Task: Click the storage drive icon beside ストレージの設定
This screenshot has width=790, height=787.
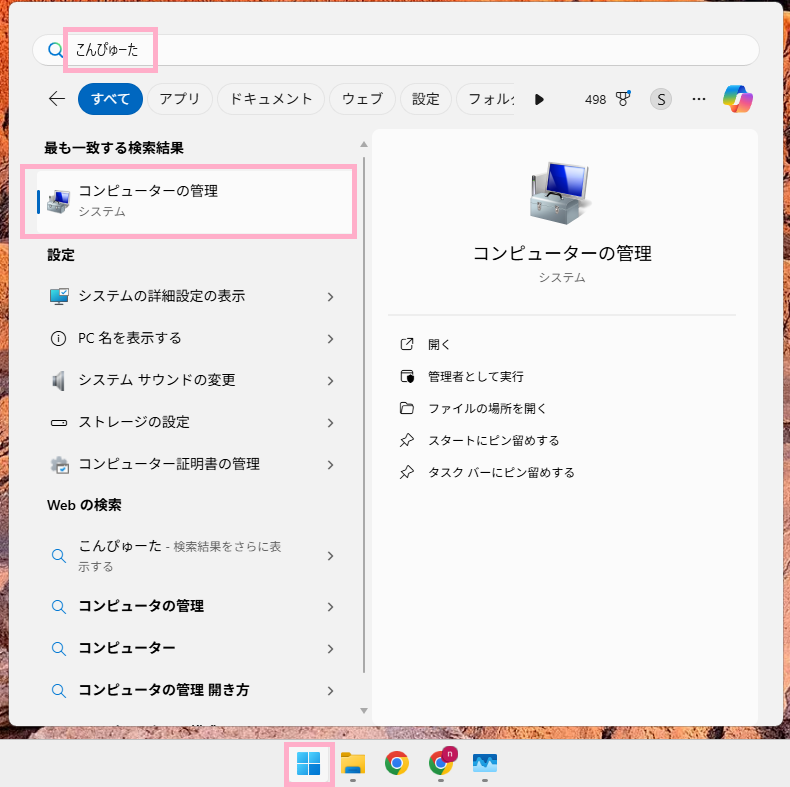Action: (58, 423)
